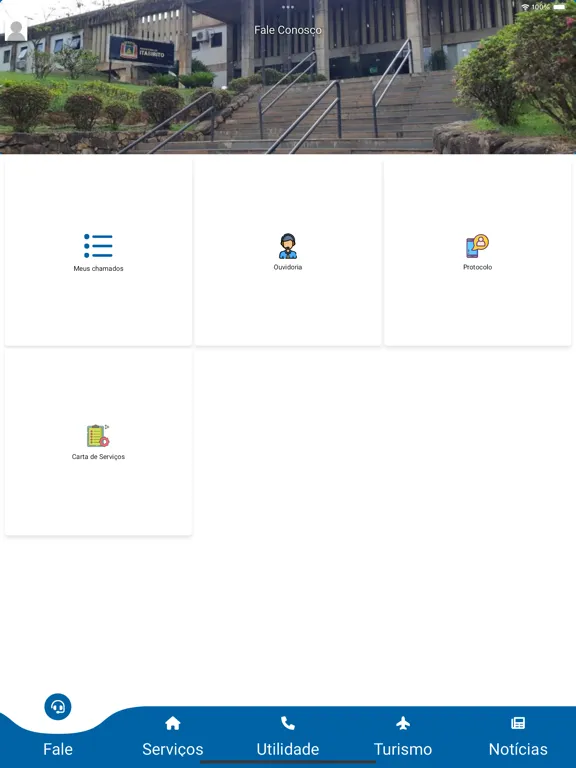Tap the Notícias newspaper icon
This screenshot has width=576, height=768.
[x=518, y=723]
